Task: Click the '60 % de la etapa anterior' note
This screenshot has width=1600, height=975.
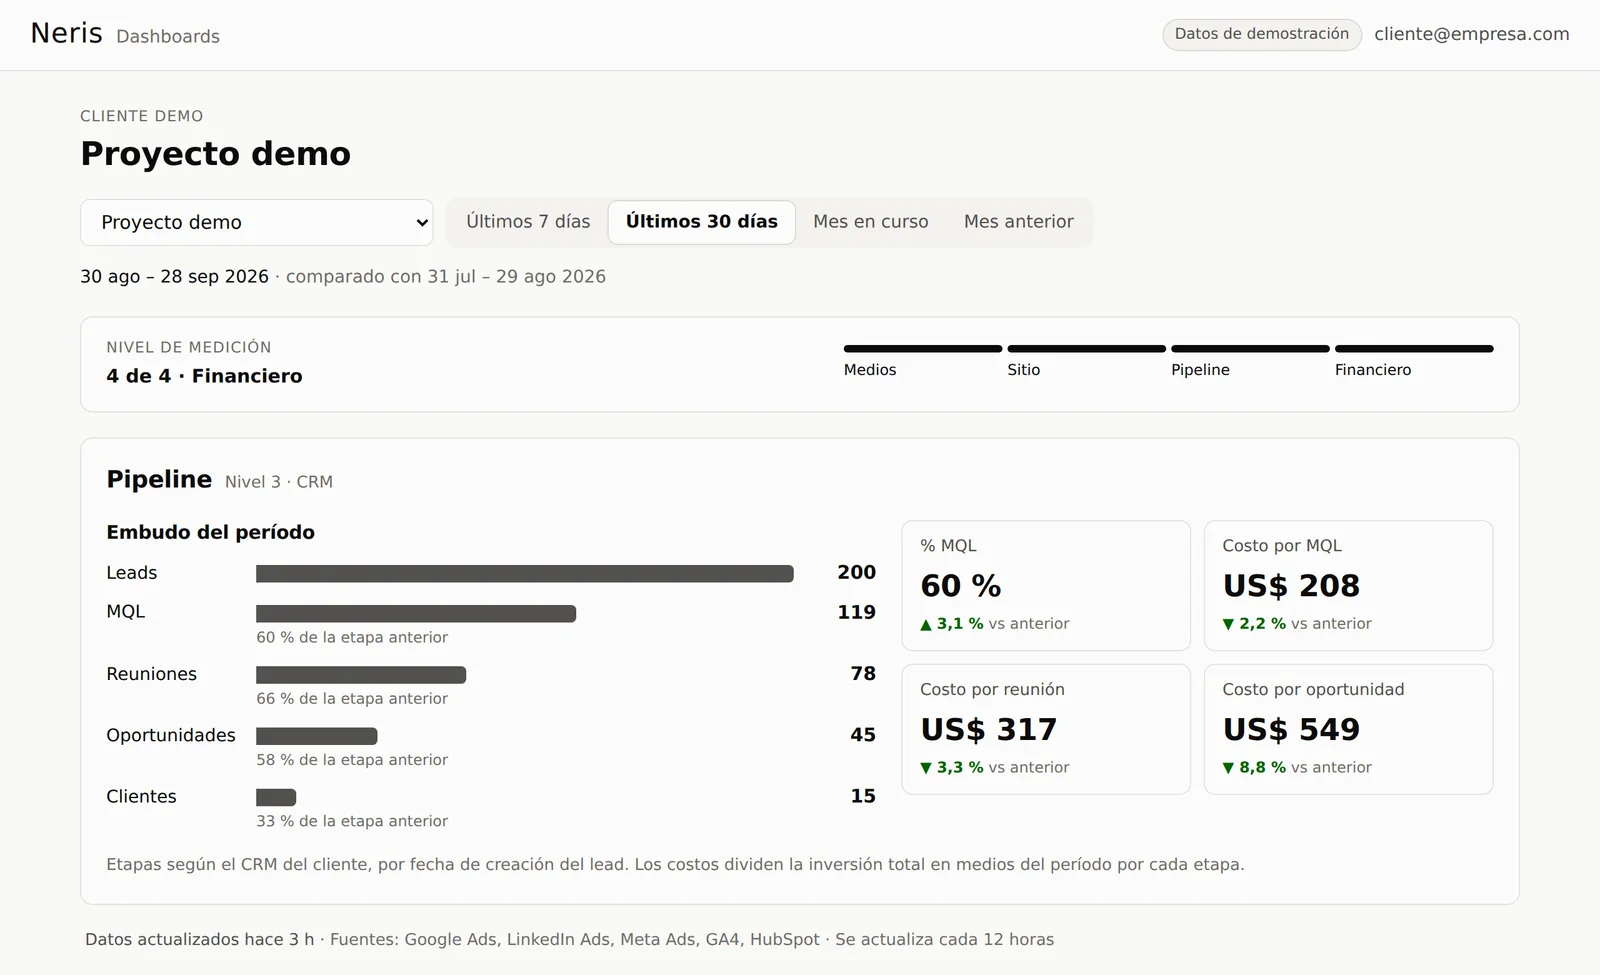Action: pos(352,638)
